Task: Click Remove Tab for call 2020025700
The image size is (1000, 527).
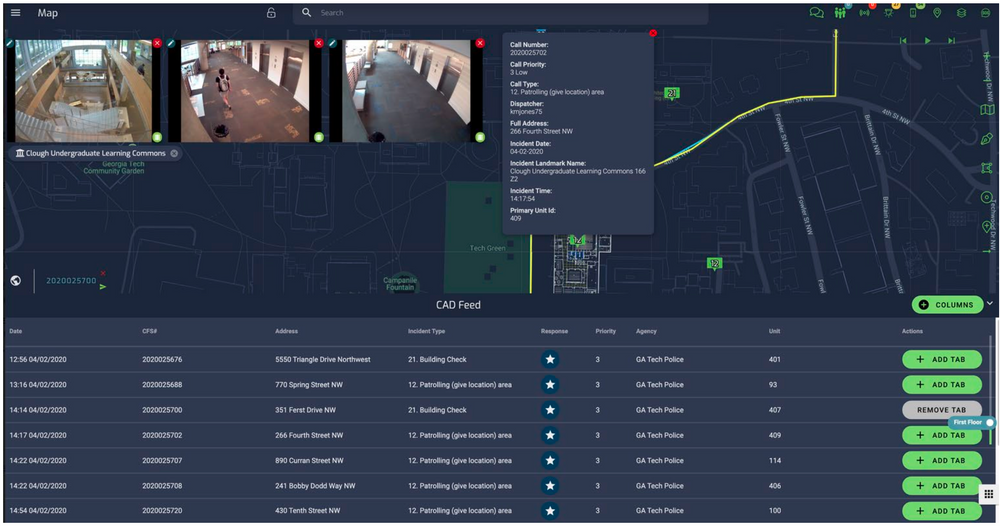Action: pyautogui.click(x=941, y=410)
